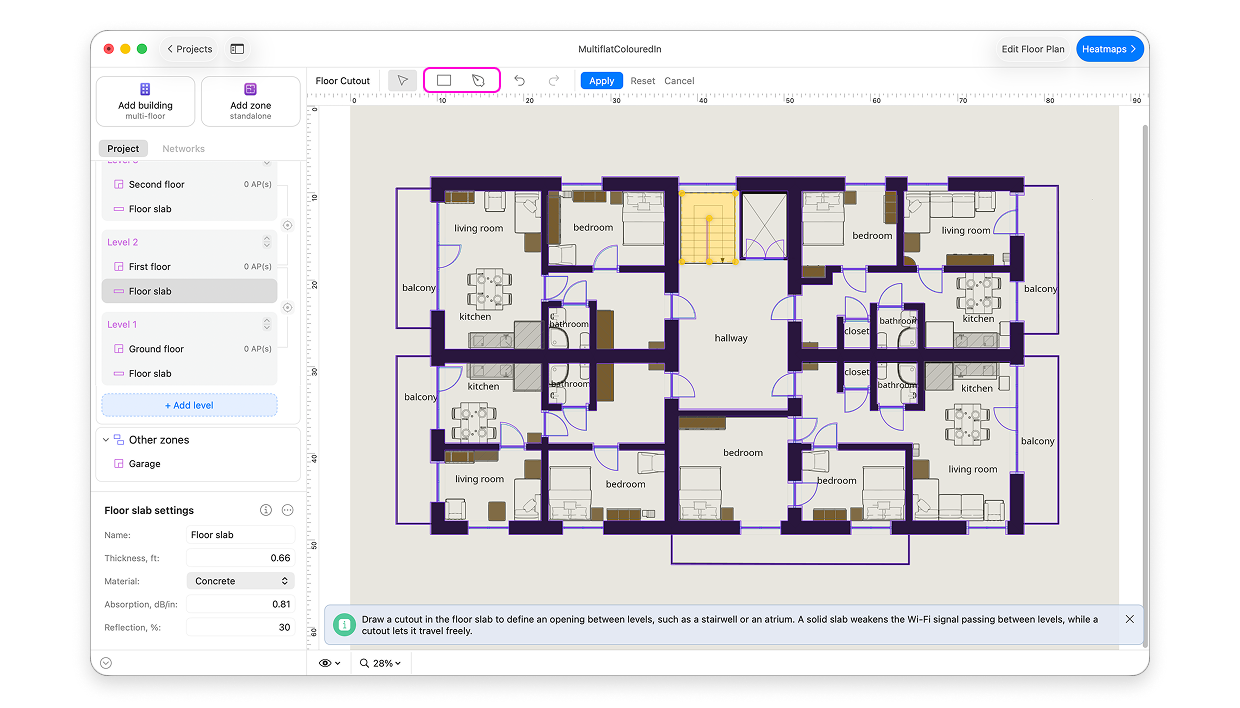This screenshot has height=708, width=1240.
Task: Select the Garage zone
Action: 189,464
